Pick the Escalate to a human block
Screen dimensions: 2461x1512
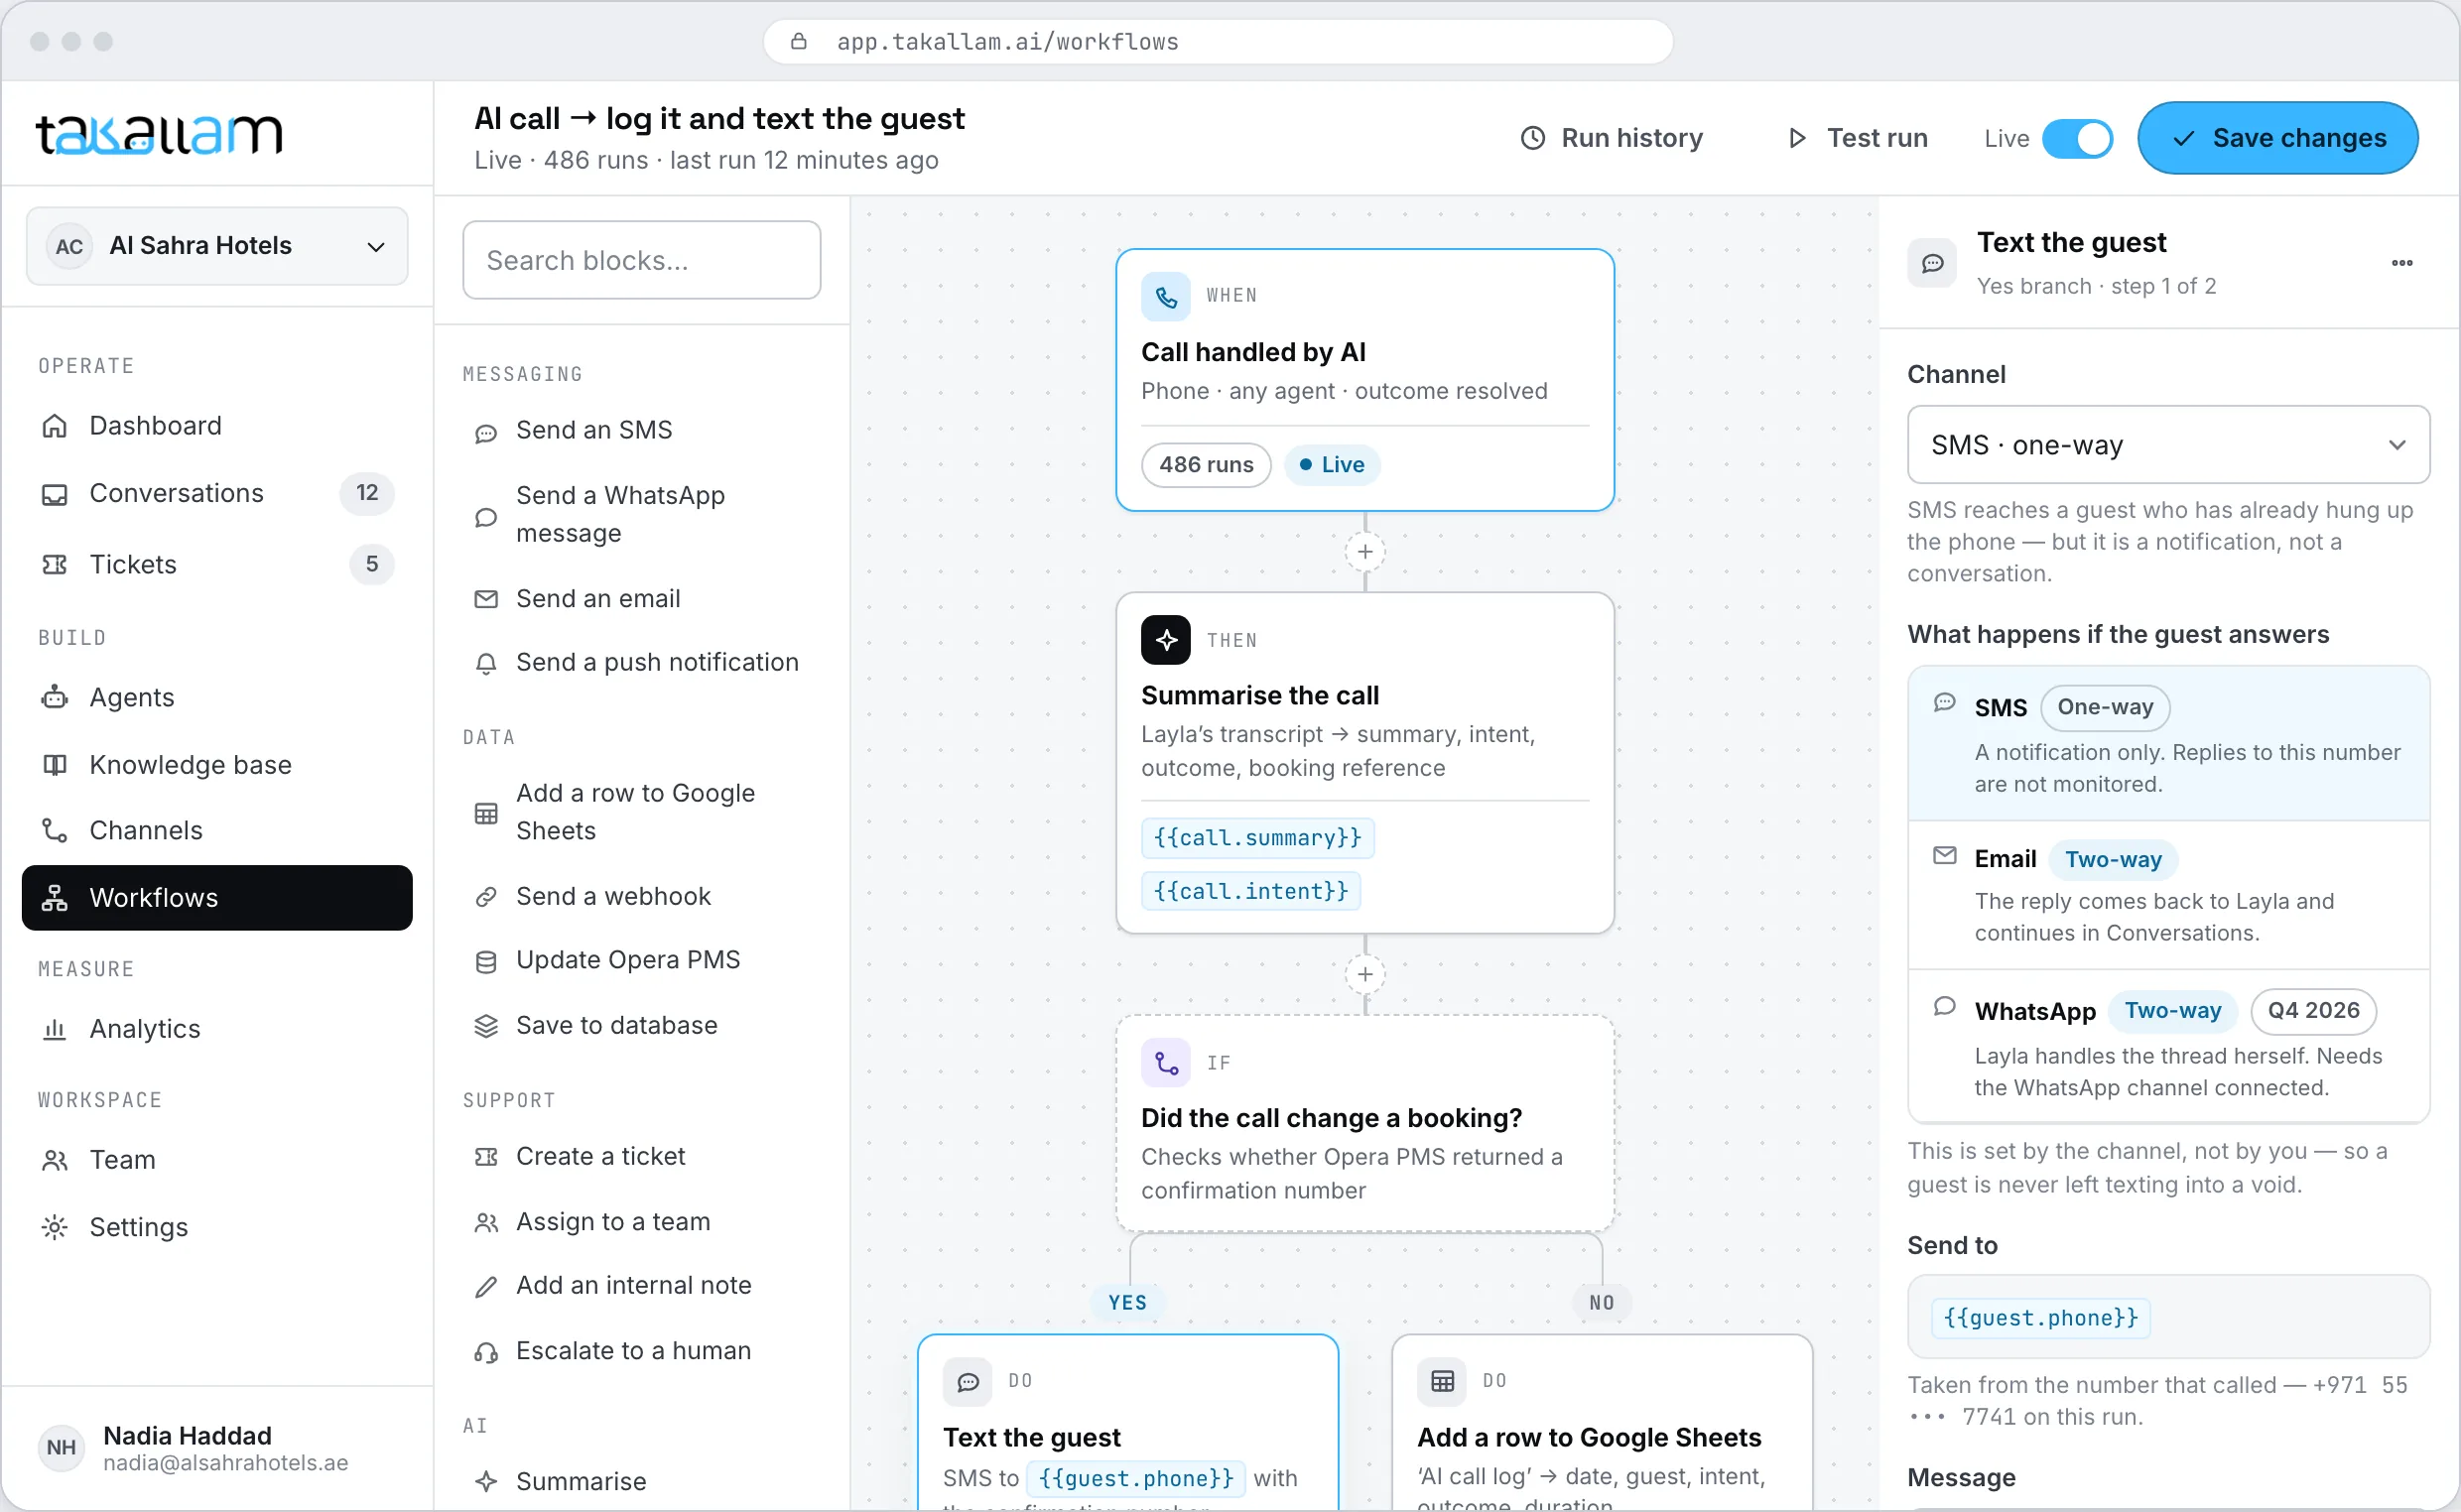(x=641, y=1351)
